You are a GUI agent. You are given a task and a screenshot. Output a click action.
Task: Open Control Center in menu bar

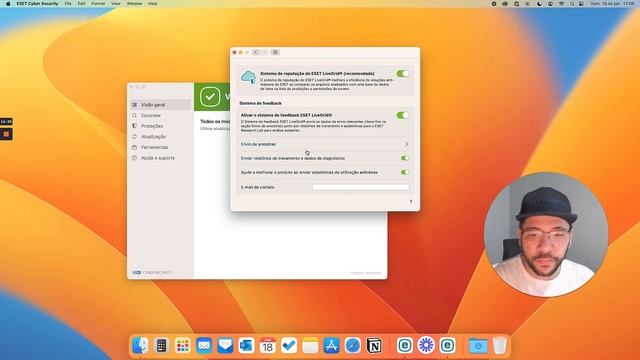pos(581,4)
